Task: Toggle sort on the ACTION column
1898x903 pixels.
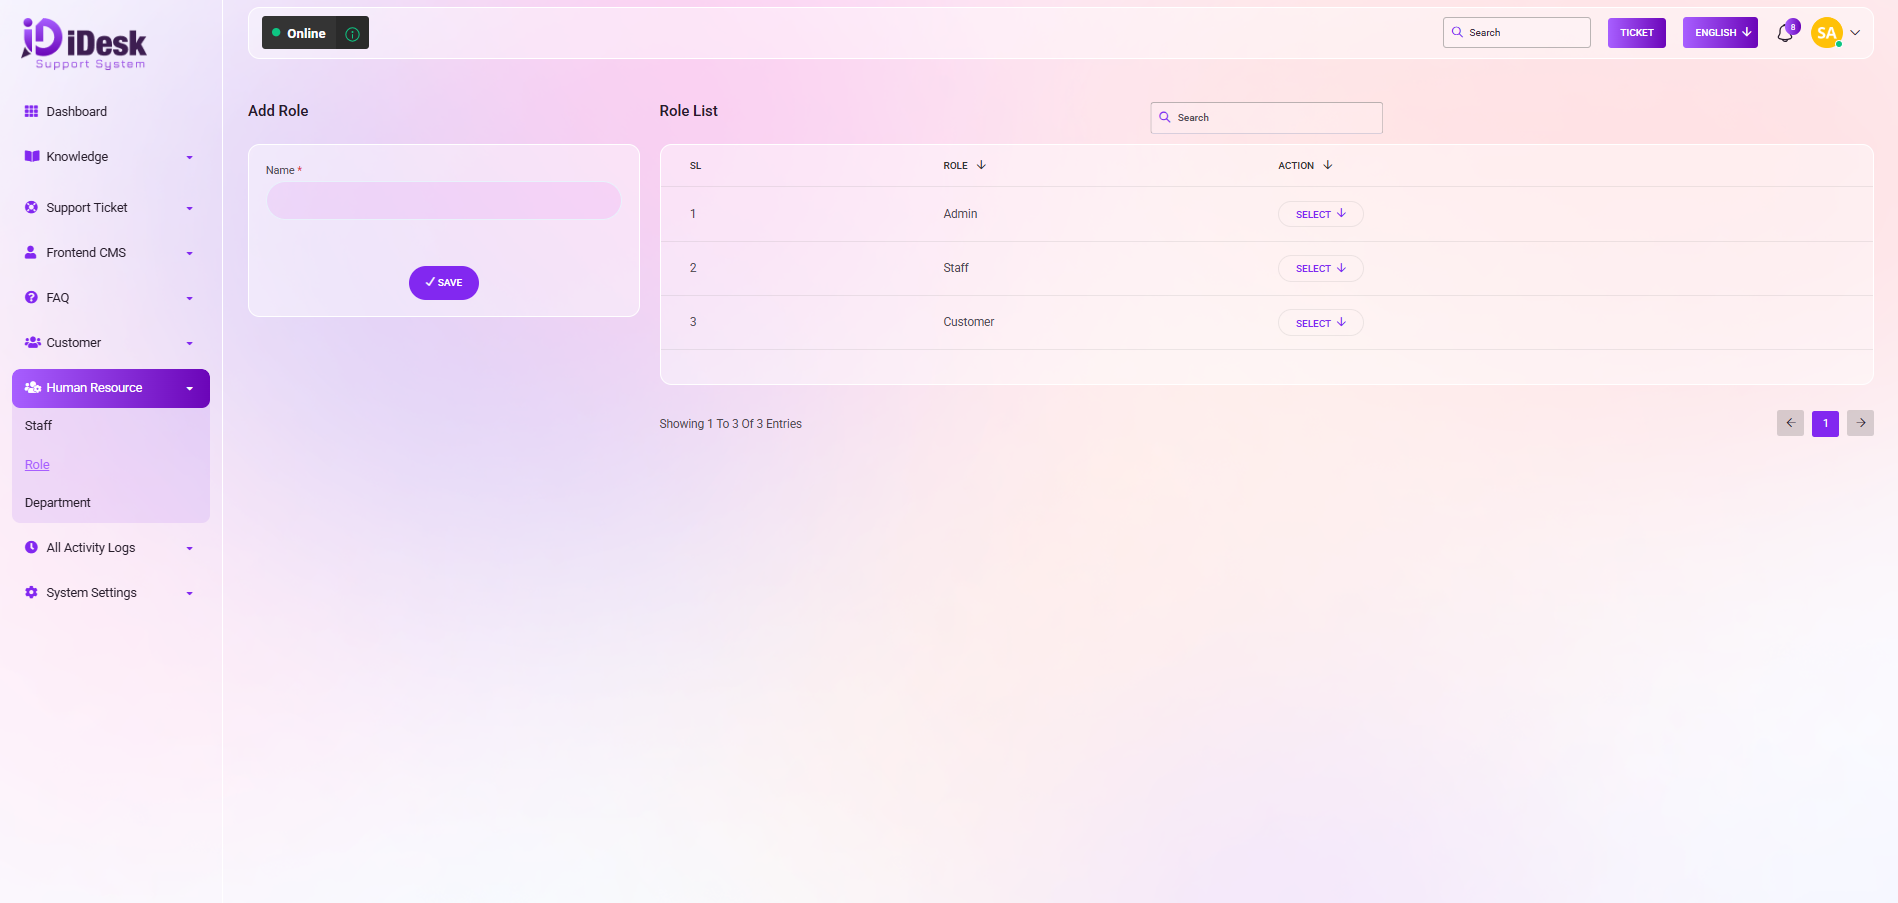Action: point(1327,166)
